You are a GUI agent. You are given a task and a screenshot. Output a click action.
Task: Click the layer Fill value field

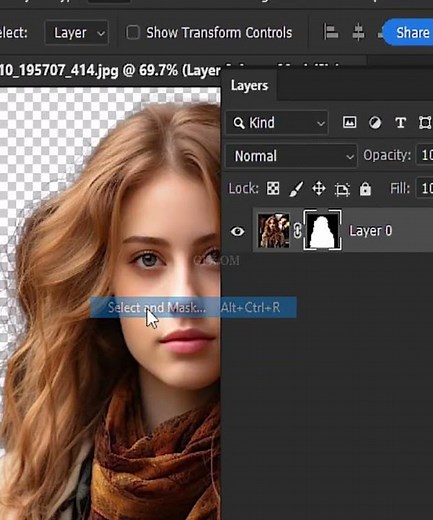point(425,189)
